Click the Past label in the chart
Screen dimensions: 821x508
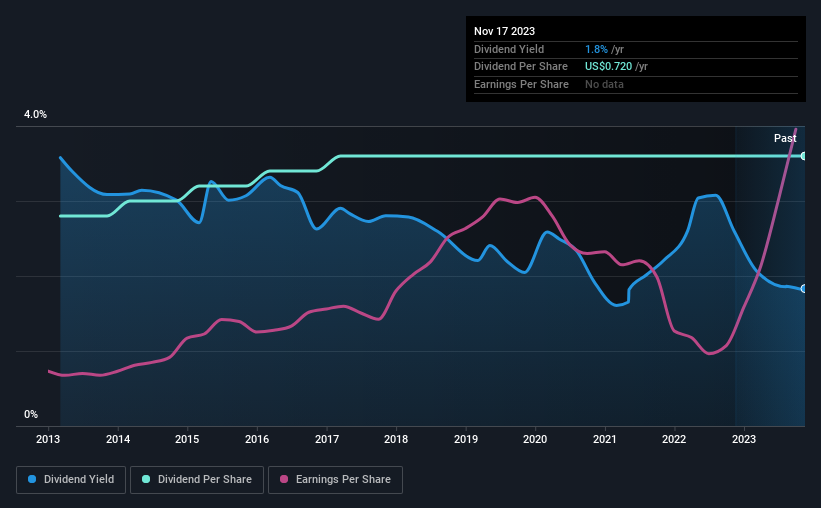point(785,138)
